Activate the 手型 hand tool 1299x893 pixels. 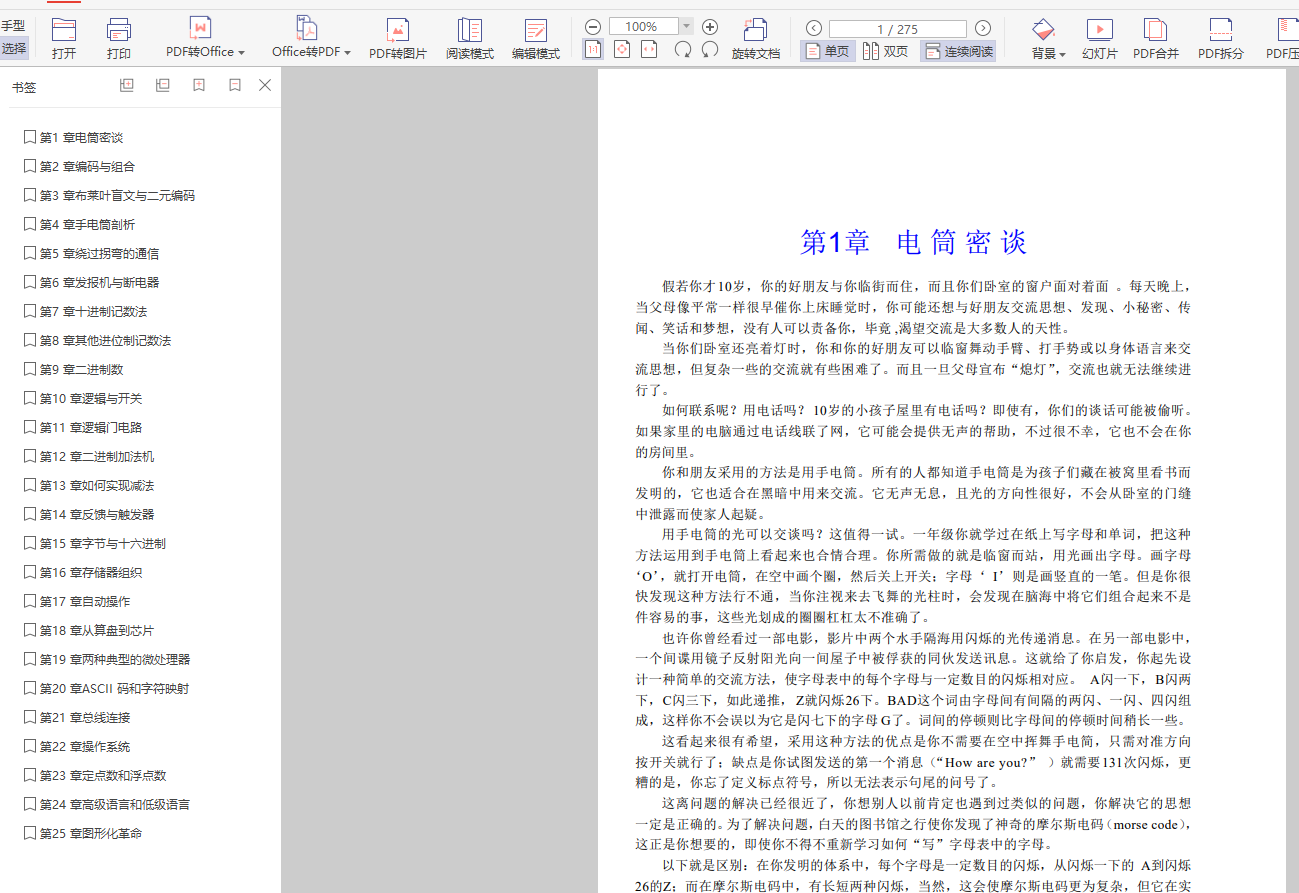[x=13, y=26]
